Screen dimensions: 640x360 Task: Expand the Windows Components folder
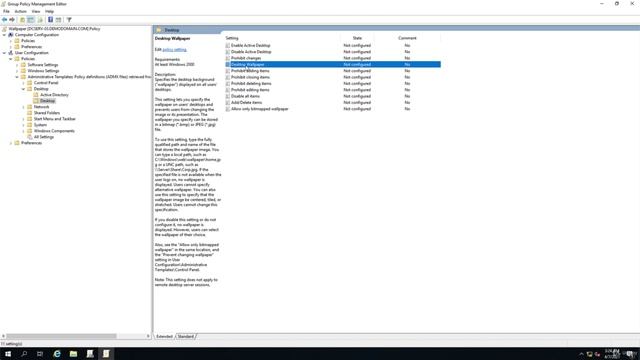[x=24, y=131]
